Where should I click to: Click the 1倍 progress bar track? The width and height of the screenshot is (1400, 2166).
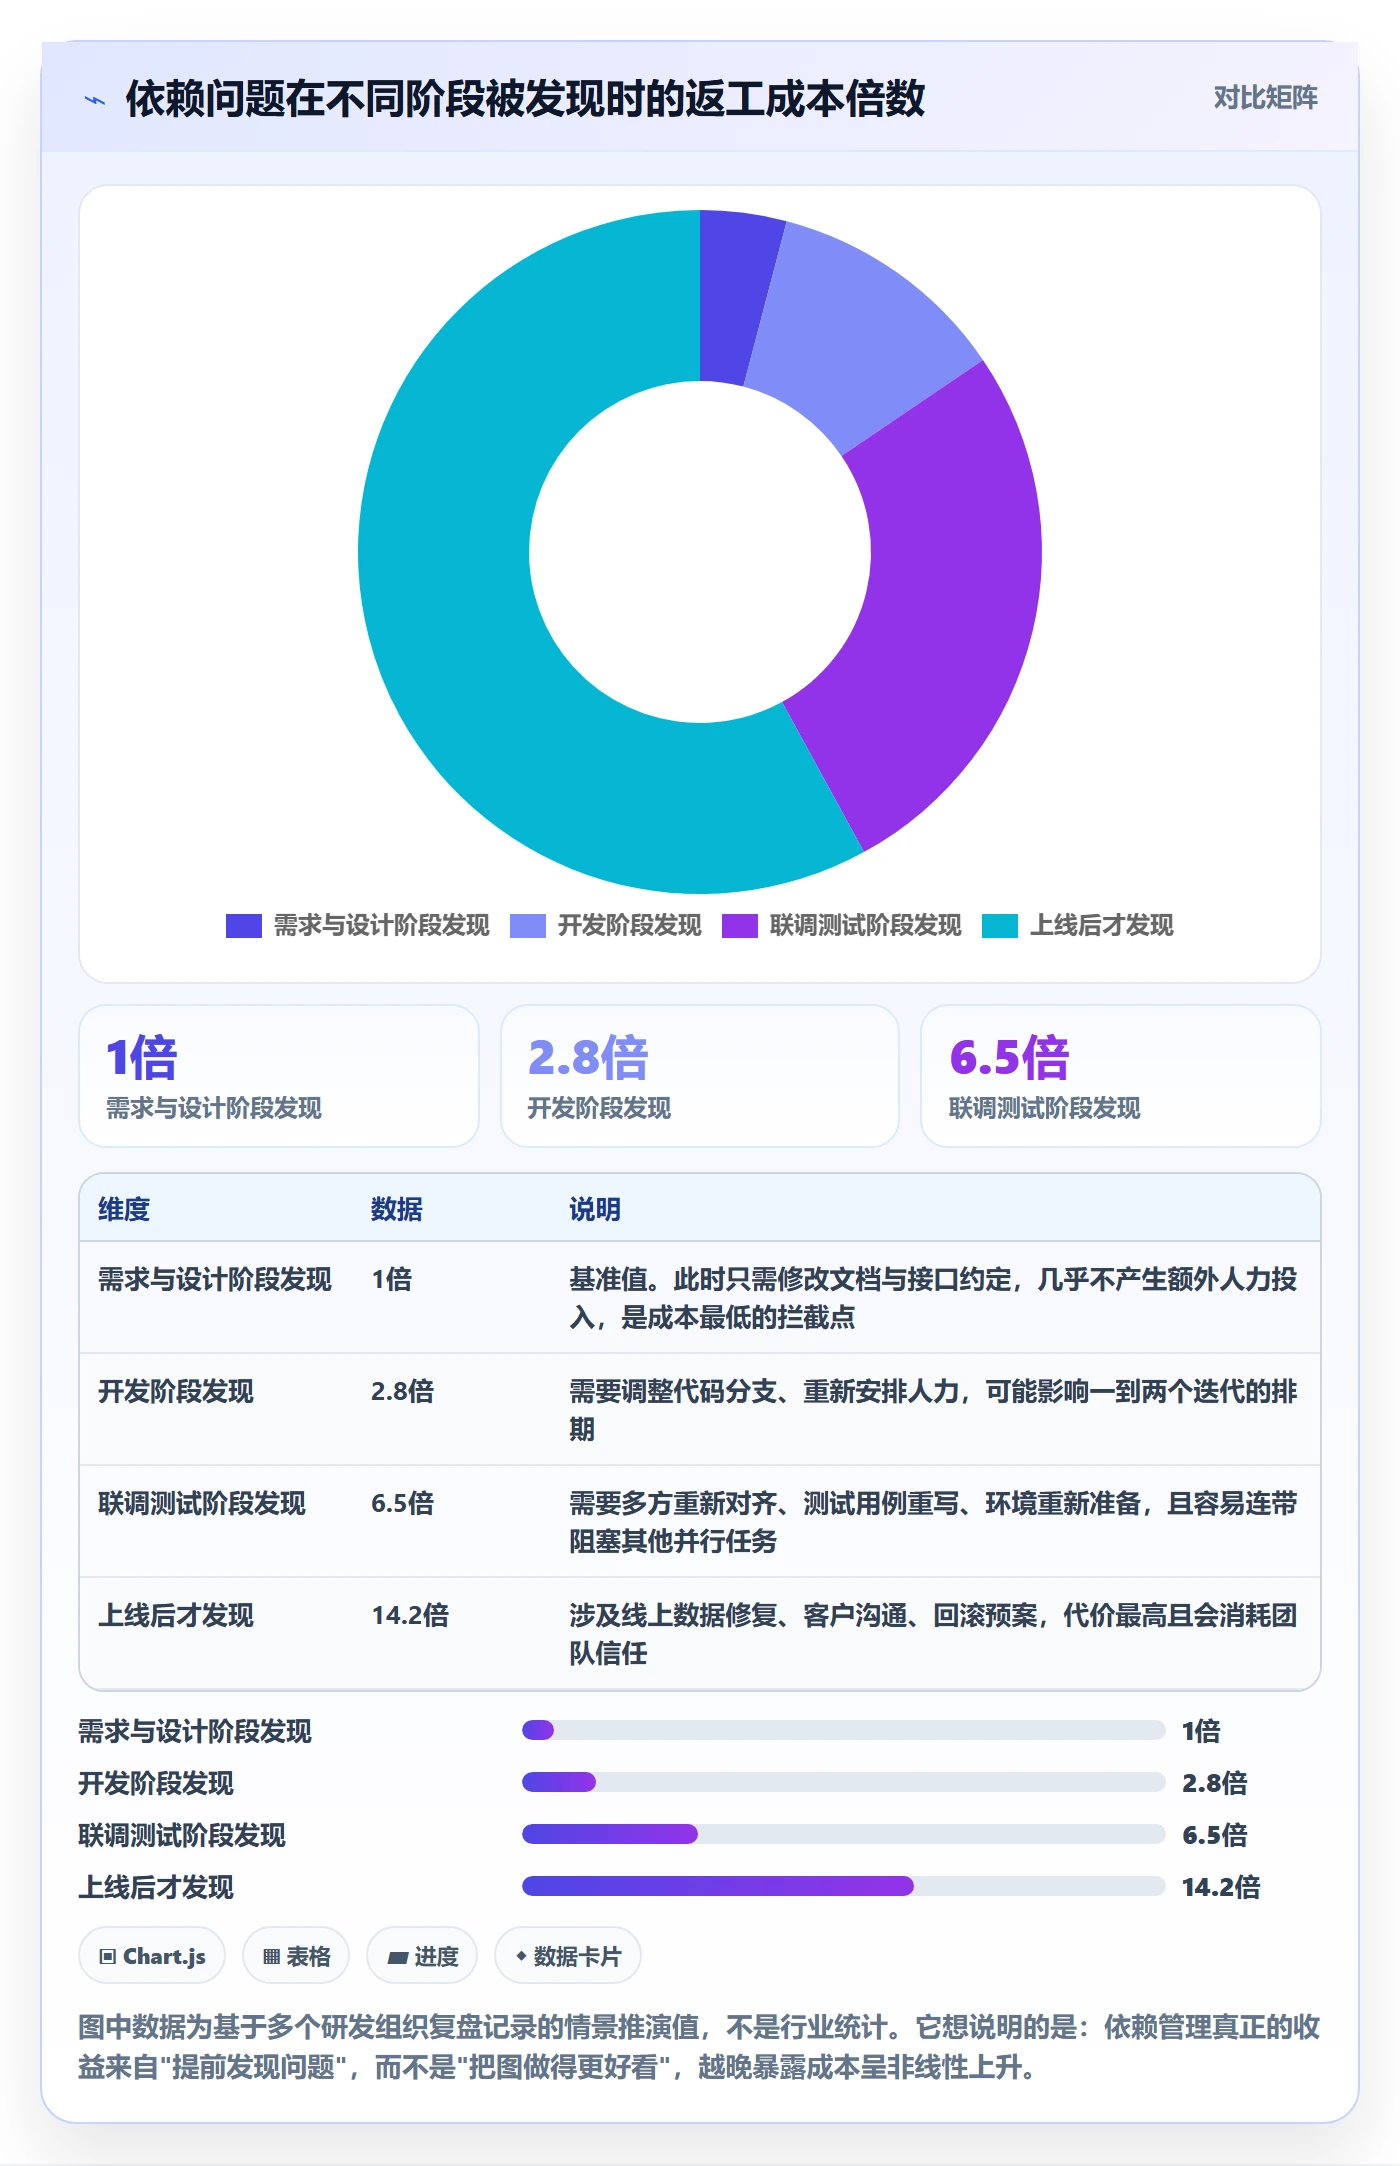[844, 1730]
